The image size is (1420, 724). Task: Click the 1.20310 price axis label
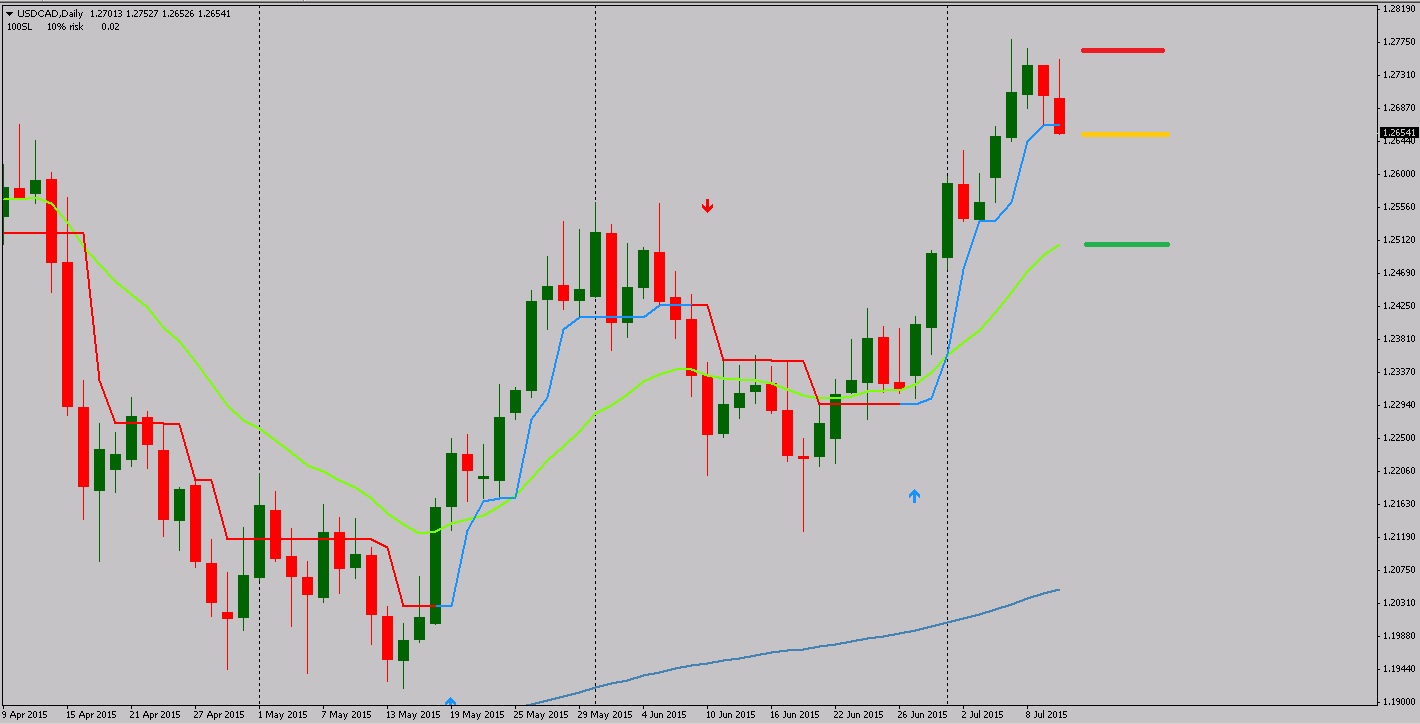(1400, 603)
